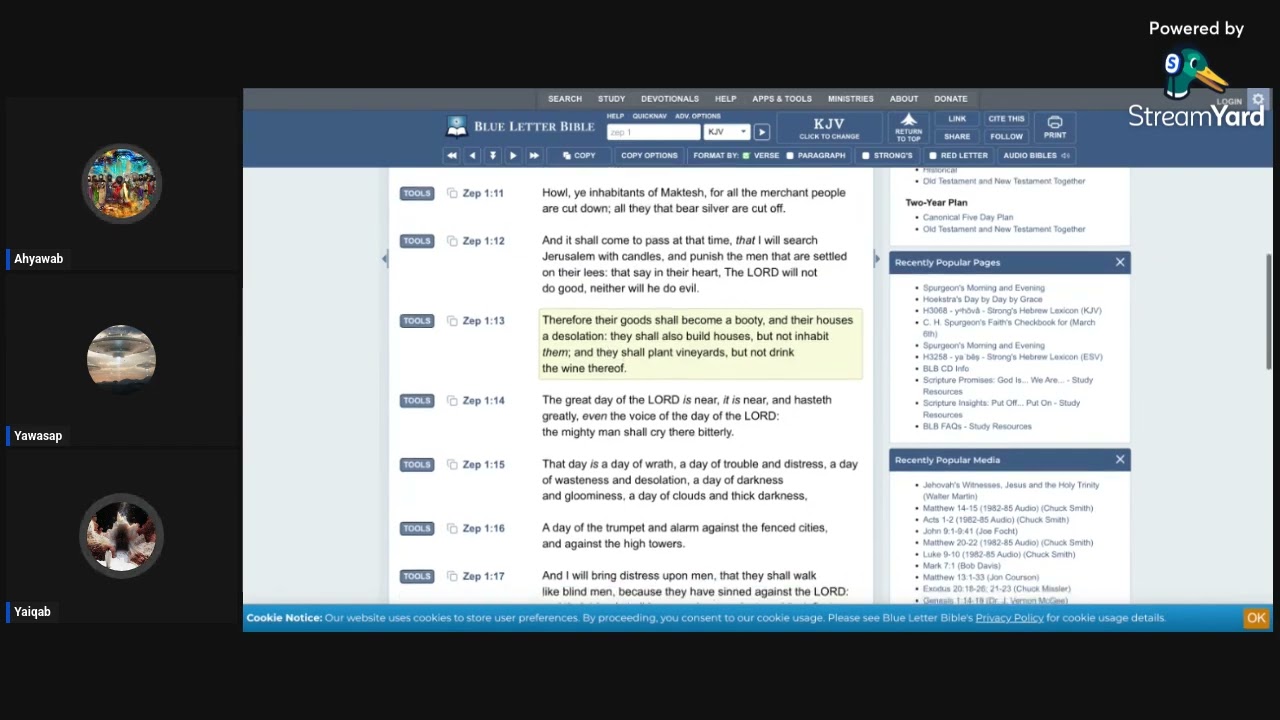Open Spurgeon's Morning and Evening first link
The height and width of the screenshot is (720, 1280).
pos(983,288)
